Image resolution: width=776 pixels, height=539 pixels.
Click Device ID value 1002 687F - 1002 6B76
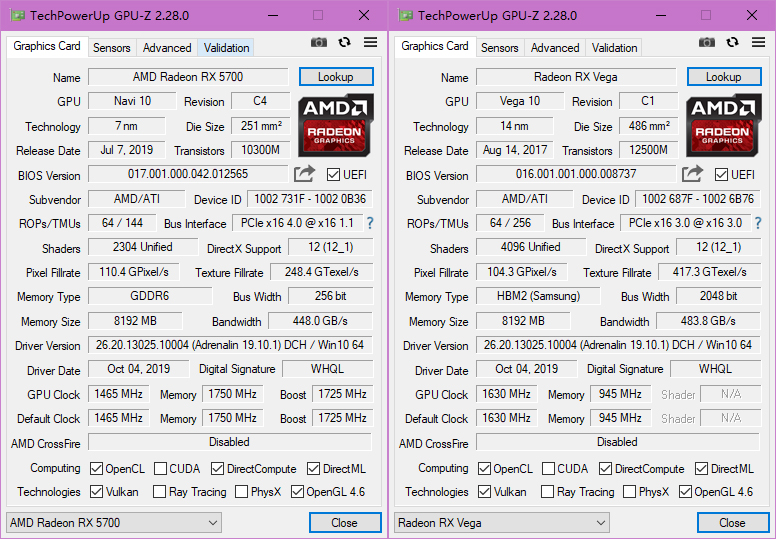(x=698, y=199)
